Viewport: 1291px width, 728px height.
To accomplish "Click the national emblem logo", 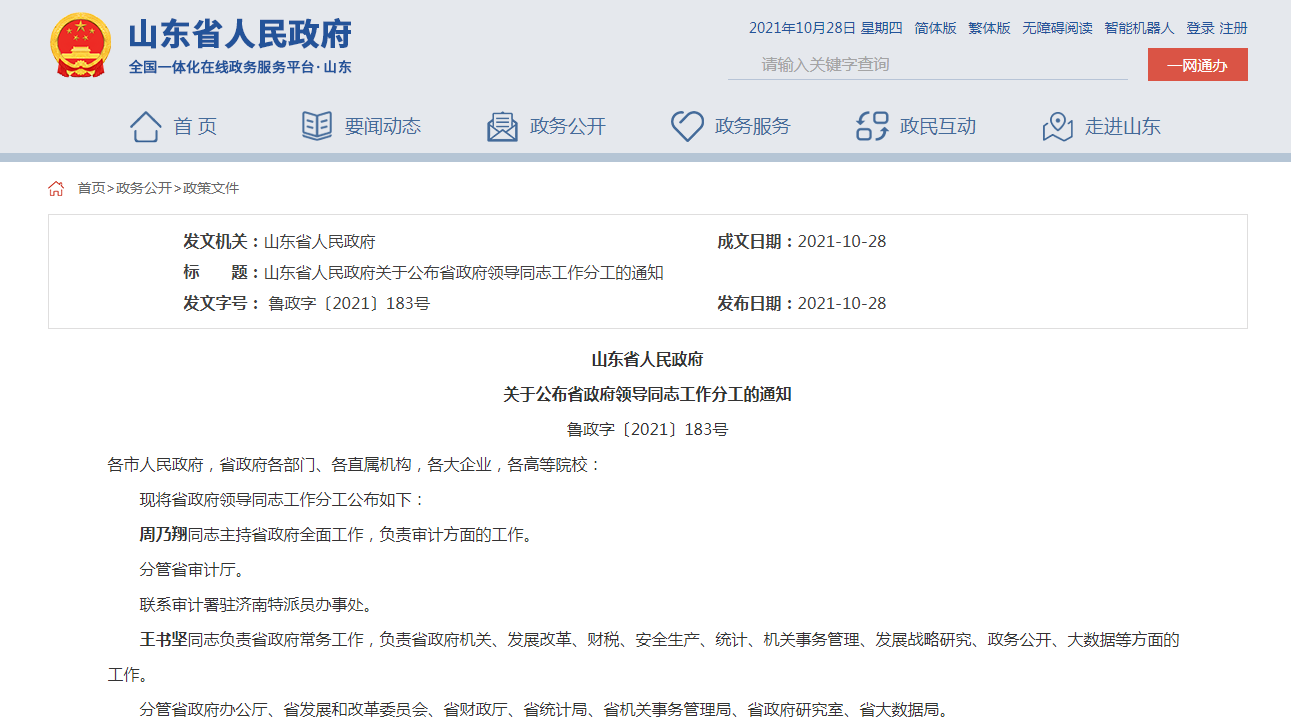I will tap(81, 46).
